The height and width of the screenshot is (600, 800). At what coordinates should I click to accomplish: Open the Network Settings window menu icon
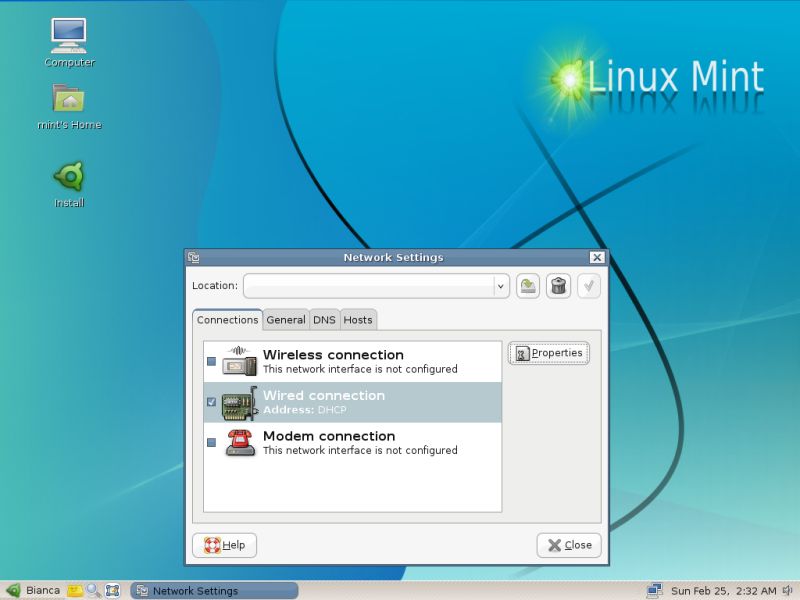194,257
